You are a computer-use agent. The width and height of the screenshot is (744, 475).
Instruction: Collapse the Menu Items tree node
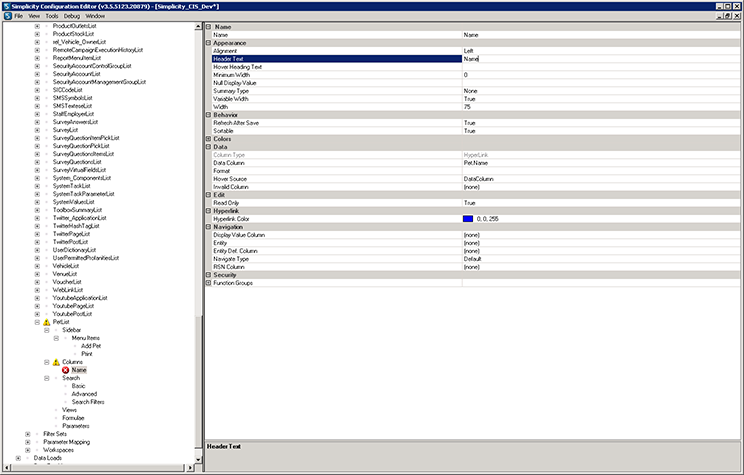click(56, 338)
